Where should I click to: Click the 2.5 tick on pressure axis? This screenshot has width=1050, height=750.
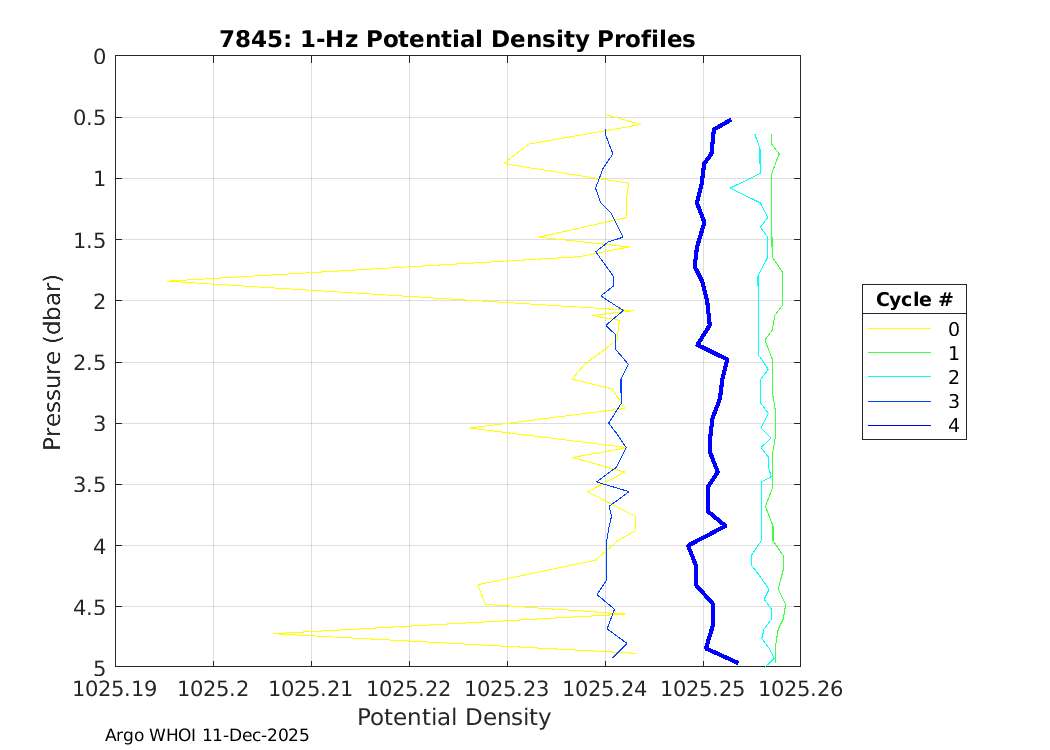click(x=88, y=362)
